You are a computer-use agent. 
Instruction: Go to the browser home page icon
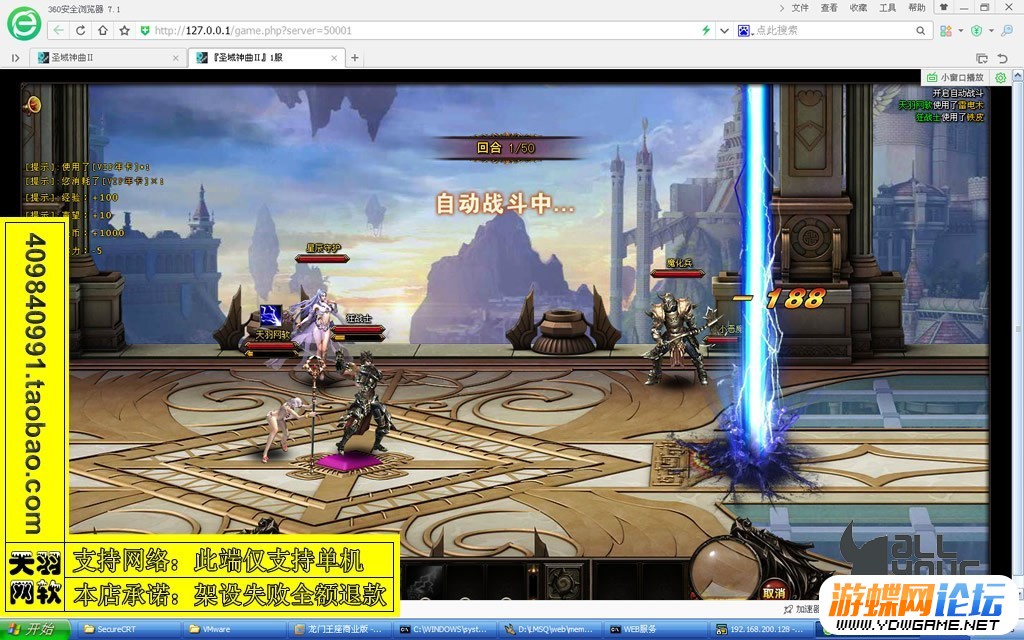[x=103, y=31]
